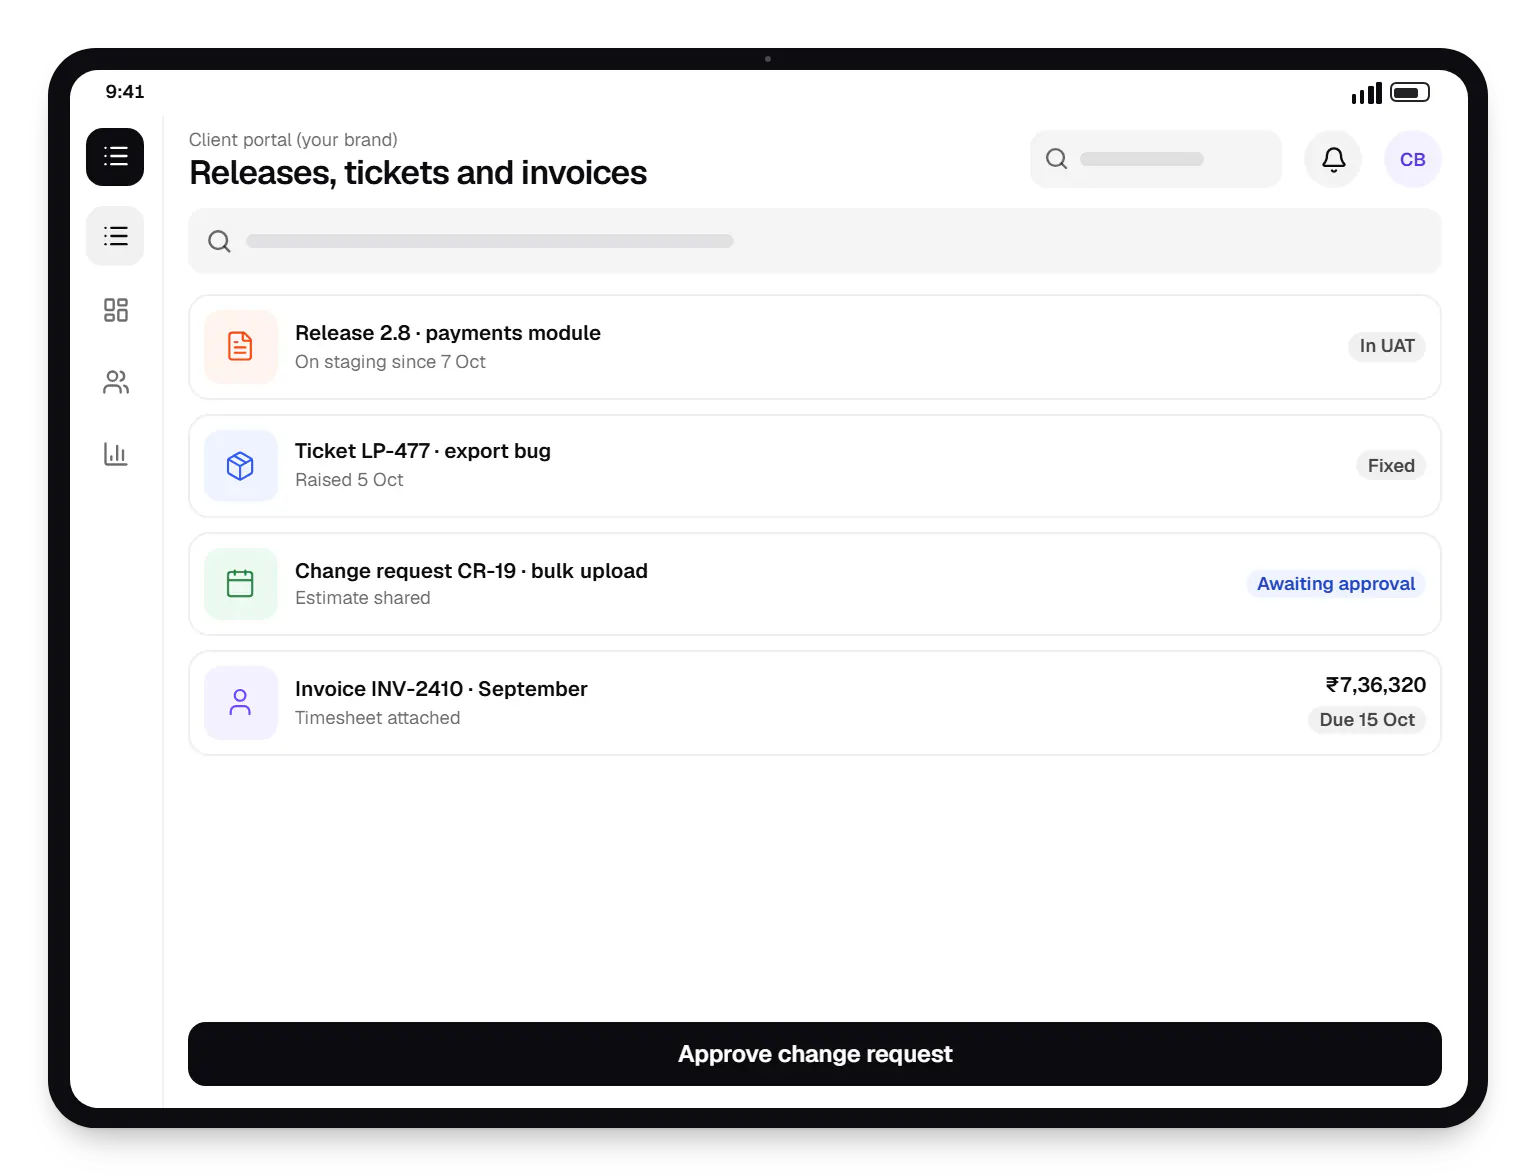
Task: Click the Awaiting approval badge
Action: click(x=1336, y=584)
